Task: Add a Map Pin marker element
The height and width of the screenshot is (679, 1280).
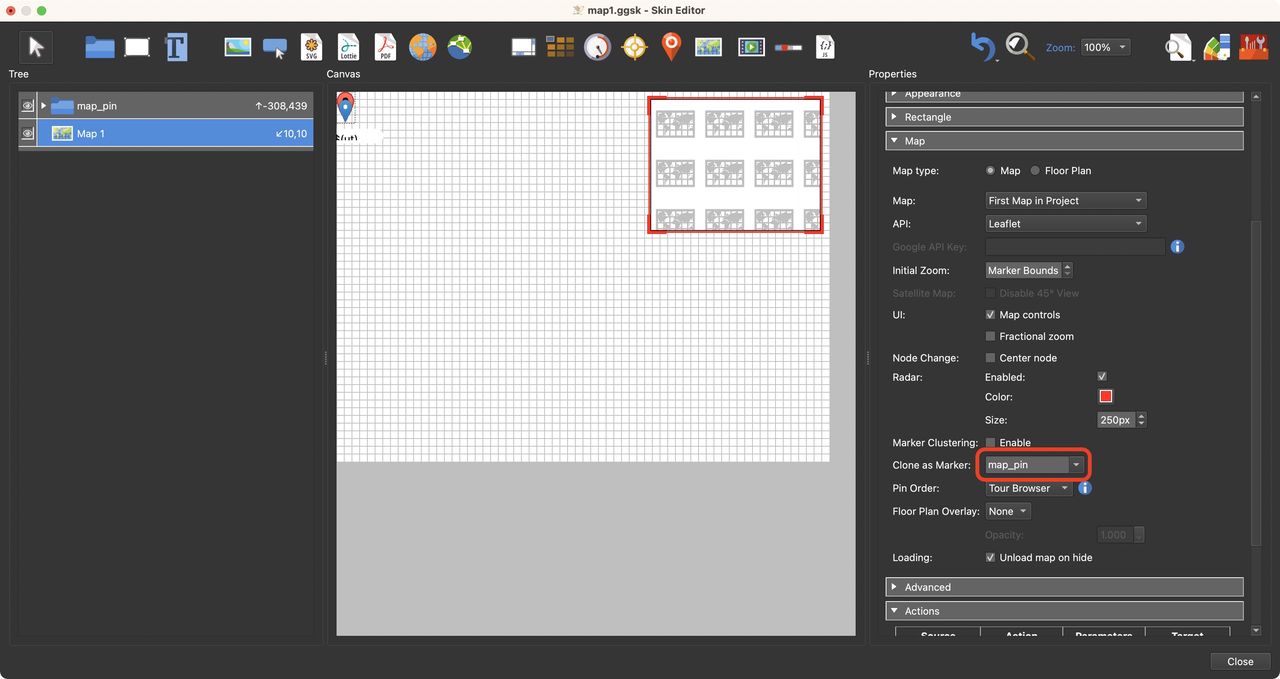Action: (x=671, y=46)
